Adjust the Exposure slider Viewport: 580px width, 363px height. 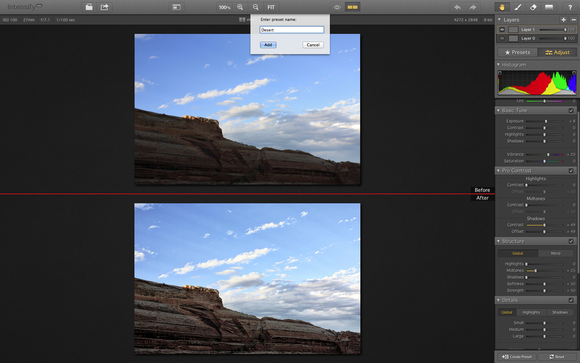click(544, 121)
